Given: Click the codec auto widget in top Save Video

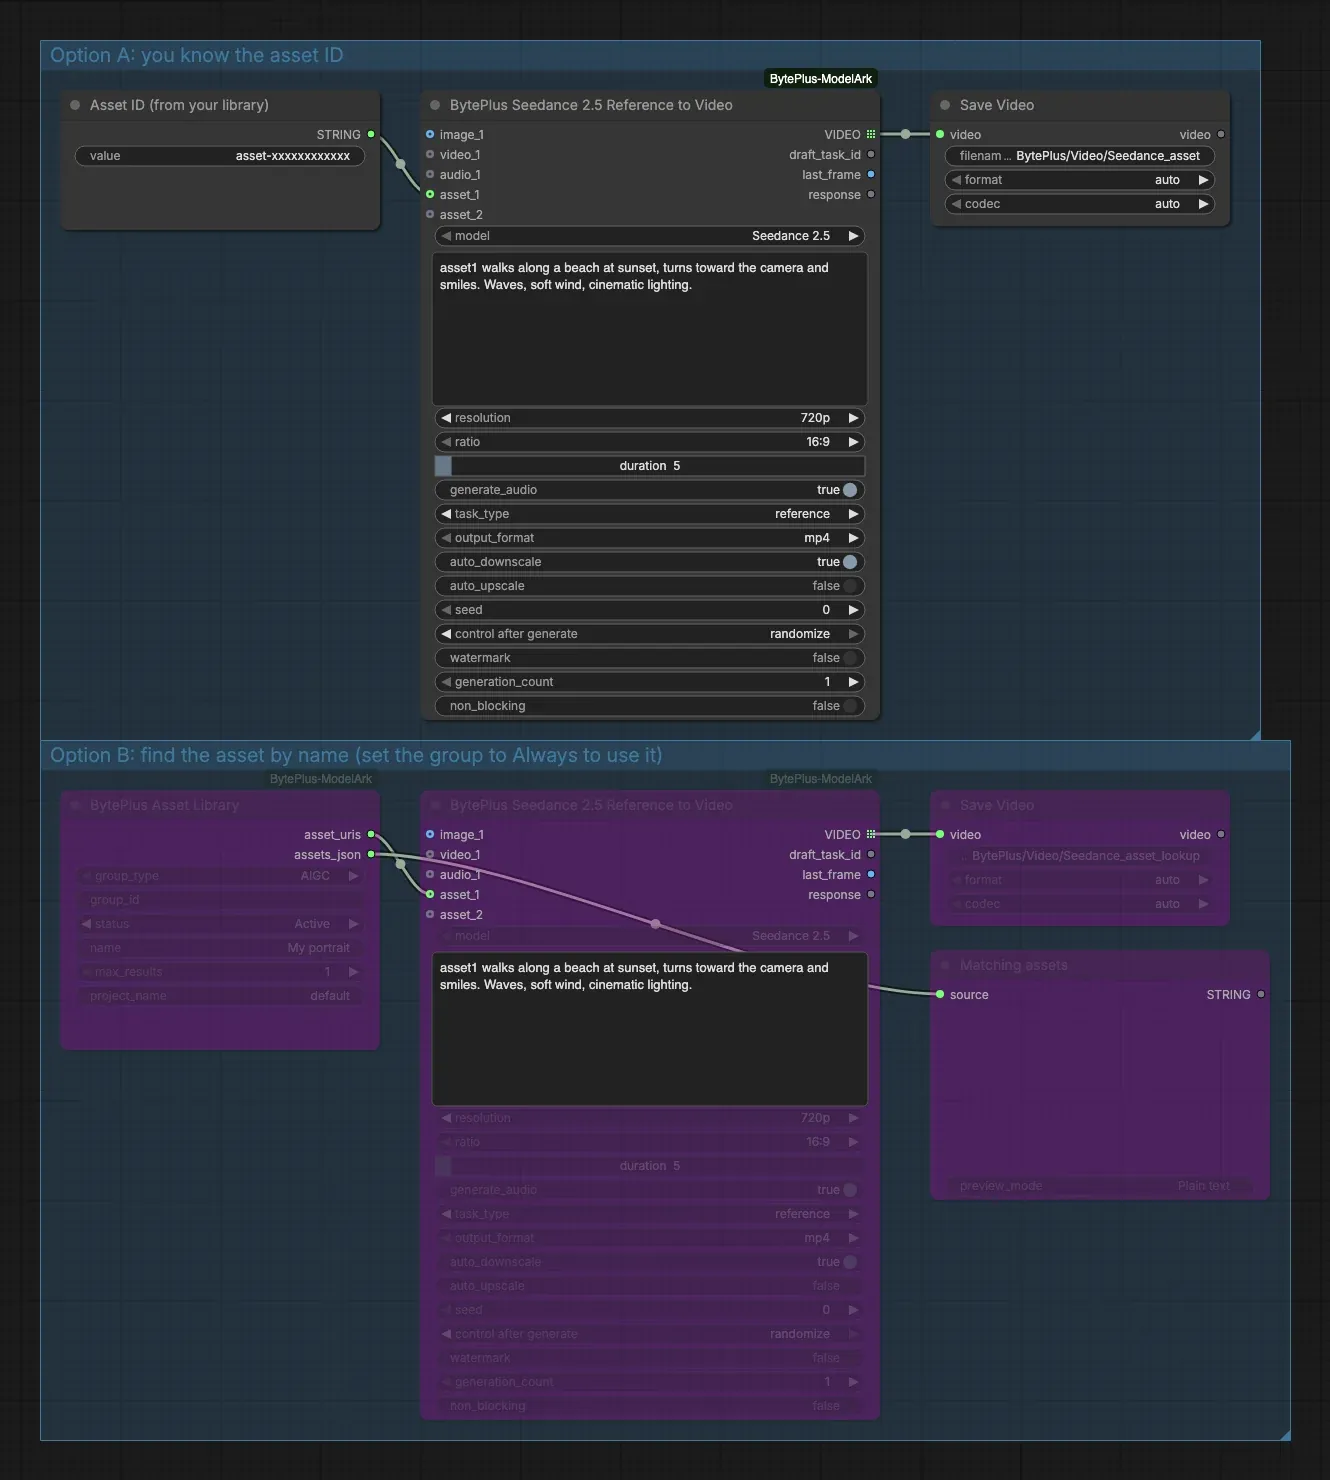Looking at the screenshot, I should [1080, 204].
